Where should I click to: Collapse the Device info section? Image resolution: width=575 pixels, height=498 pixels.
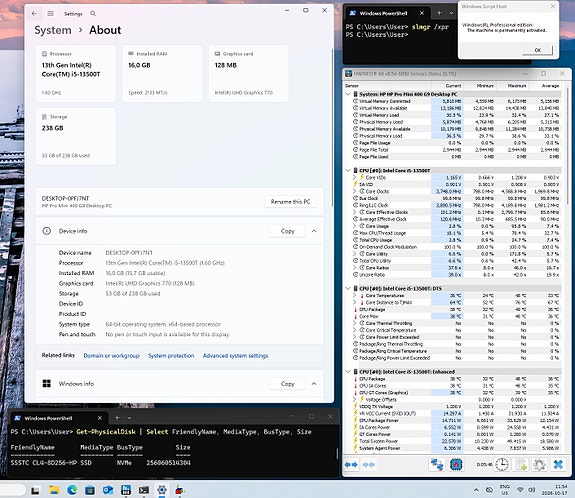point(314,231)
